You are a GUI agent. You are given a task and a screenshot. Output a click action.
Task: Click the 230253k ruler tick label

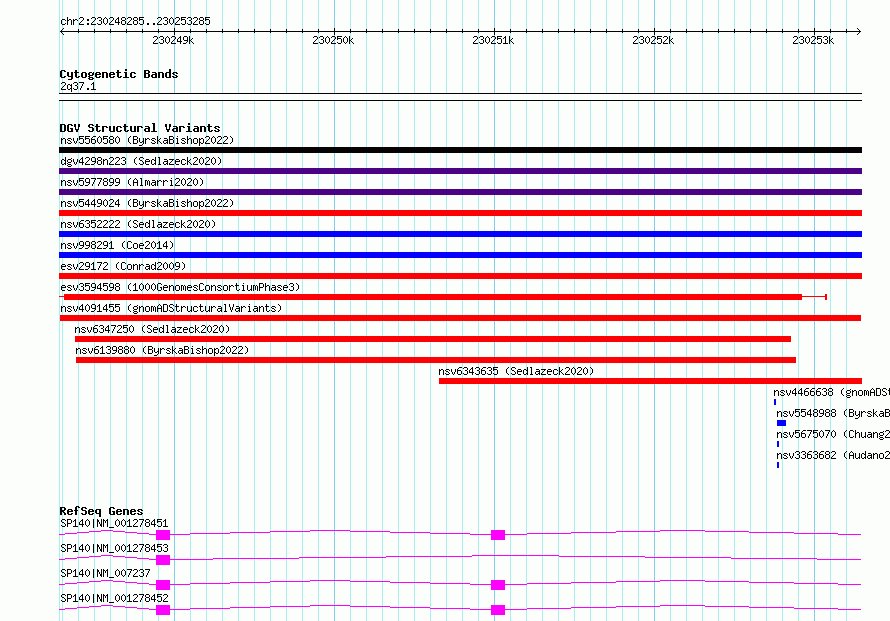point(813,40)
